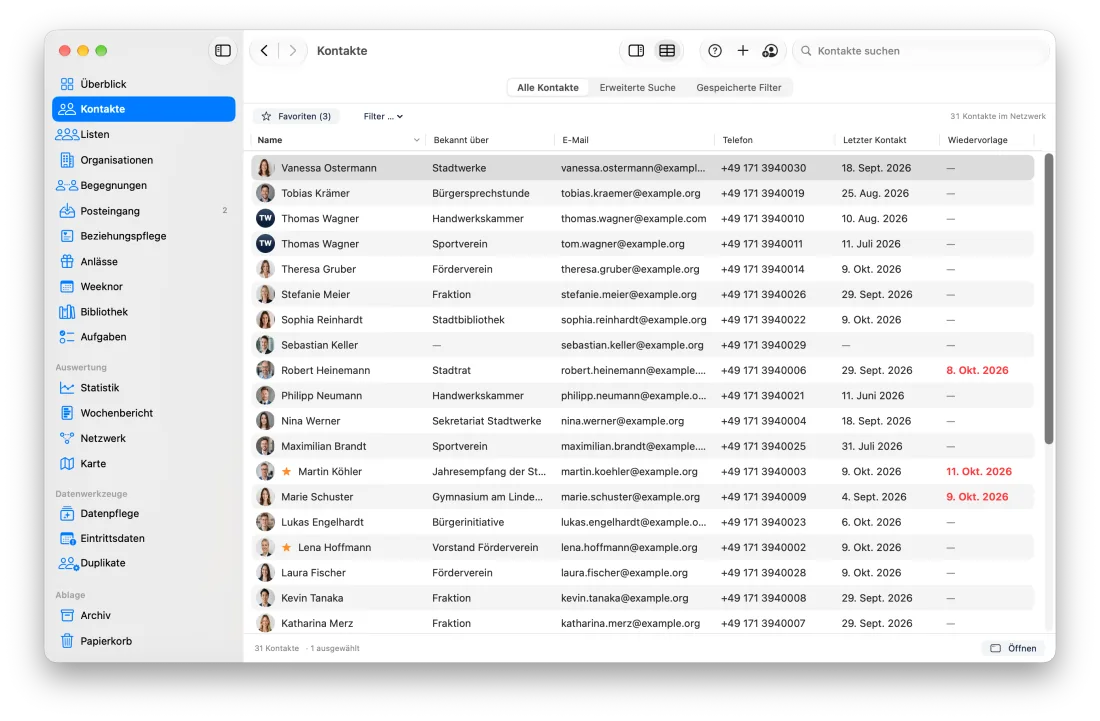This screenshot has height=721, width=1100.
Task: Open Aufgaben in the sidebar
Action: pos(144,337)
